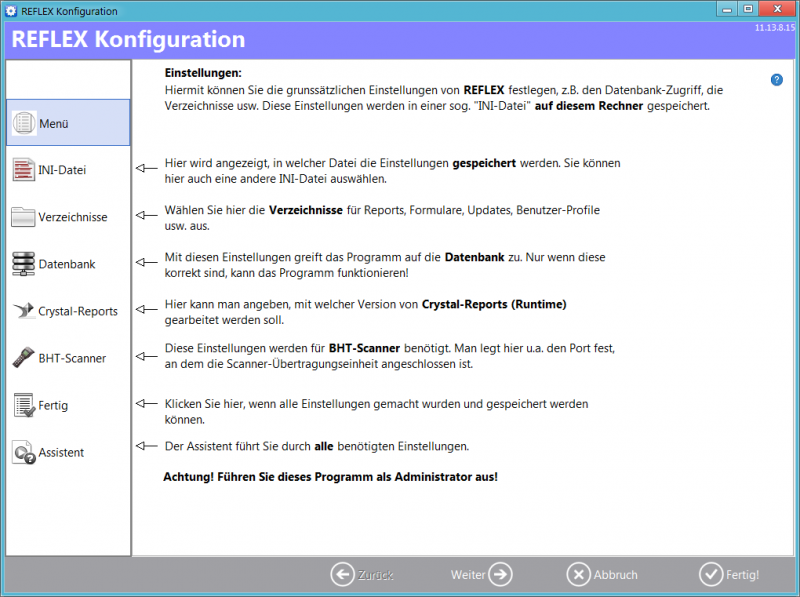The width and height of the screenshot is (800, 597).
Task: Click the Assistent wizard icon
Action: click(x=24, y=452)
